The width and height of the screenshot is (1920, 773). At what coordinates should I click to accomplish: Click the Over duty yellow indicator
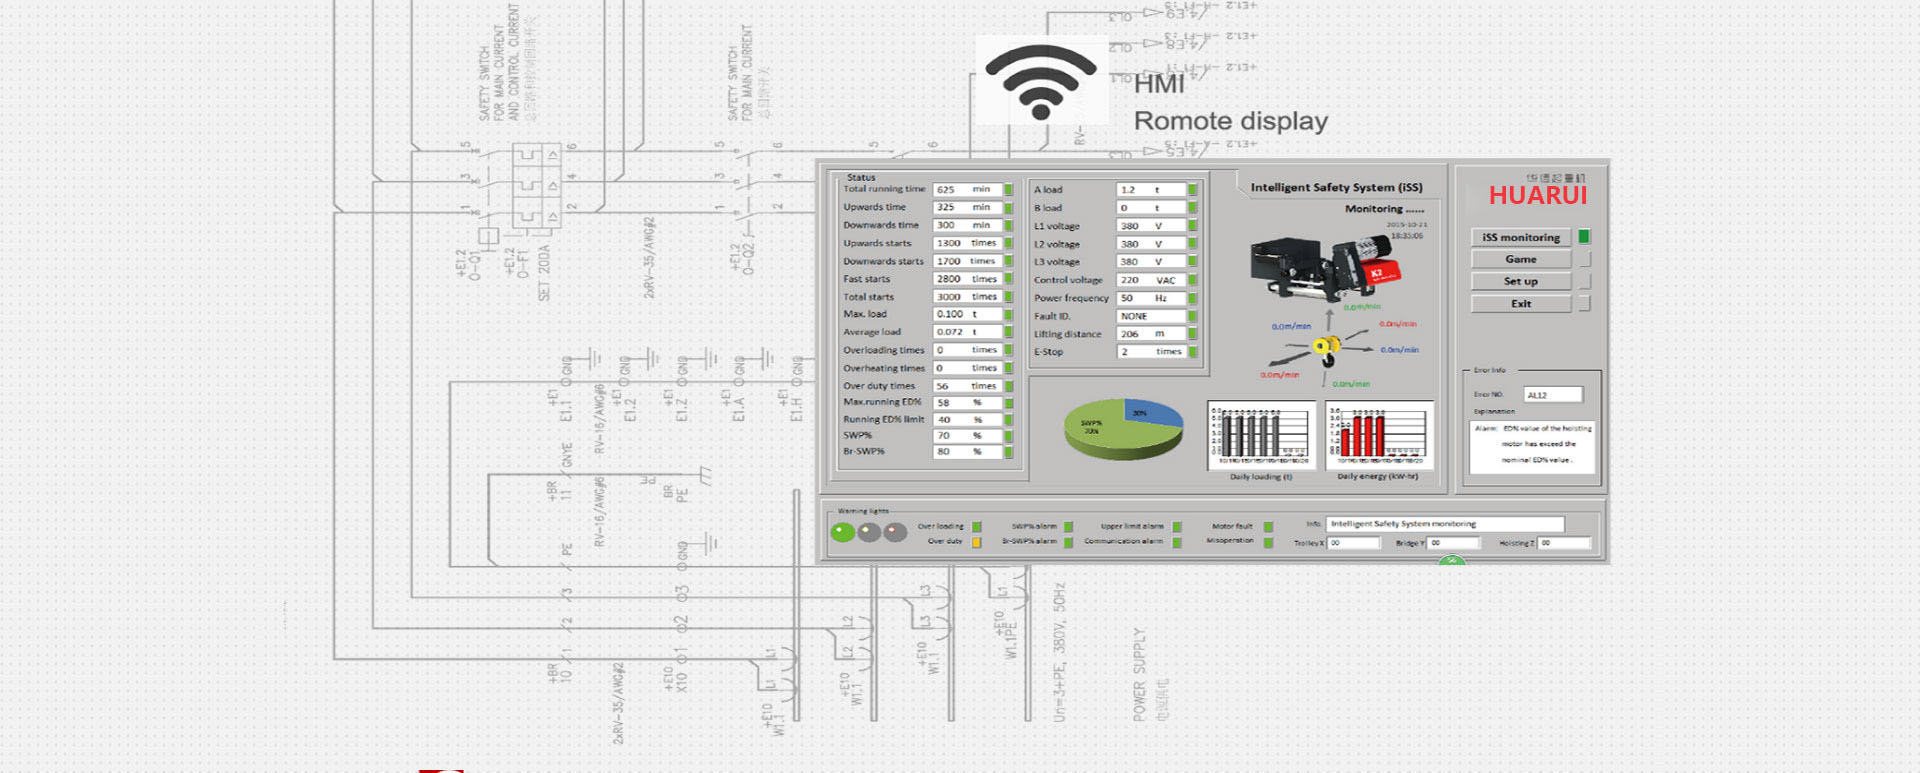[x=976, y=542]
